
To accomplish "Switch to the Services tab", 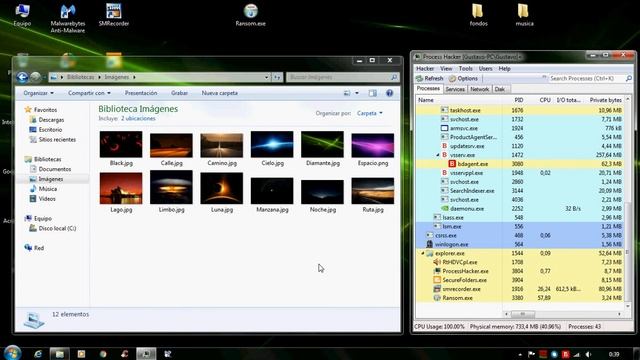I will (x=455, y=89).
